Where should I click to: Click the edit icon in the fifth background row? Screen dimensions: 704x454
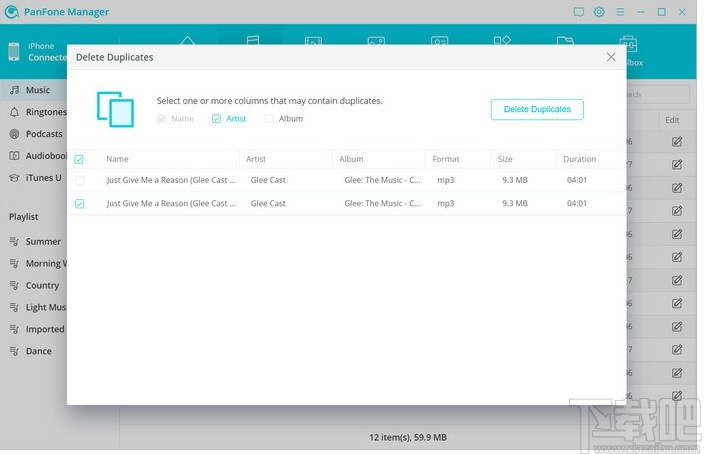(x=677, y=234)
